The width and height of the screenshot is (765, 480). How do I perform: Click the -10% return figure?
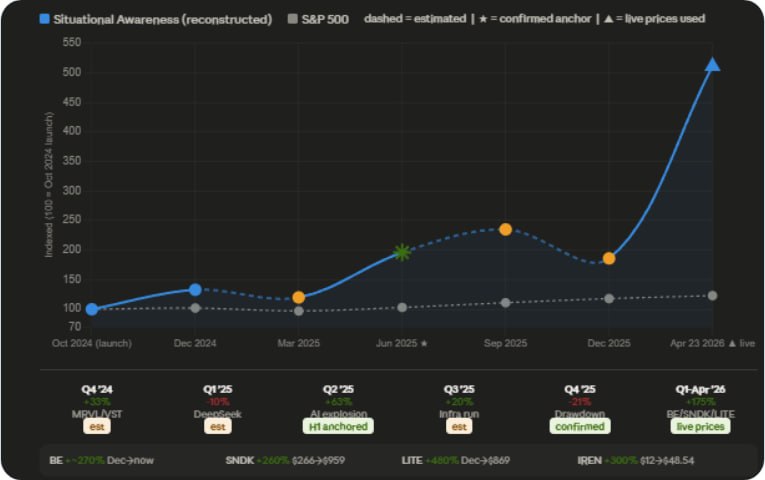coord(218,402)
